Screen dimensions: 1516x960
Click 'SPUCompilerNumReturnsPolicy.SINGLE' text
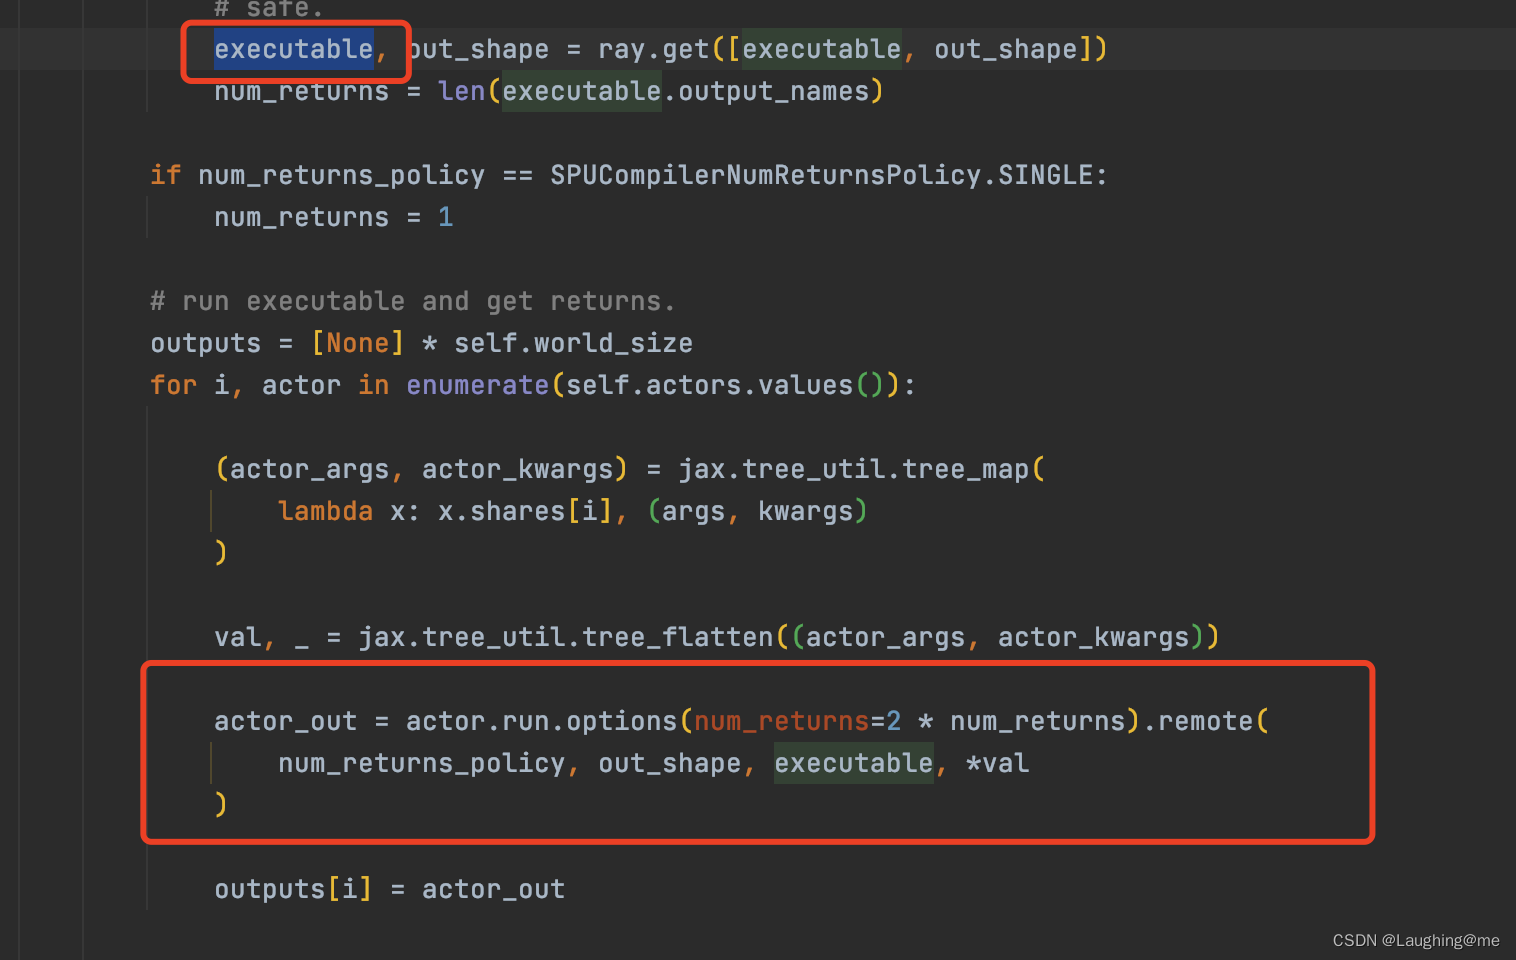821,175
